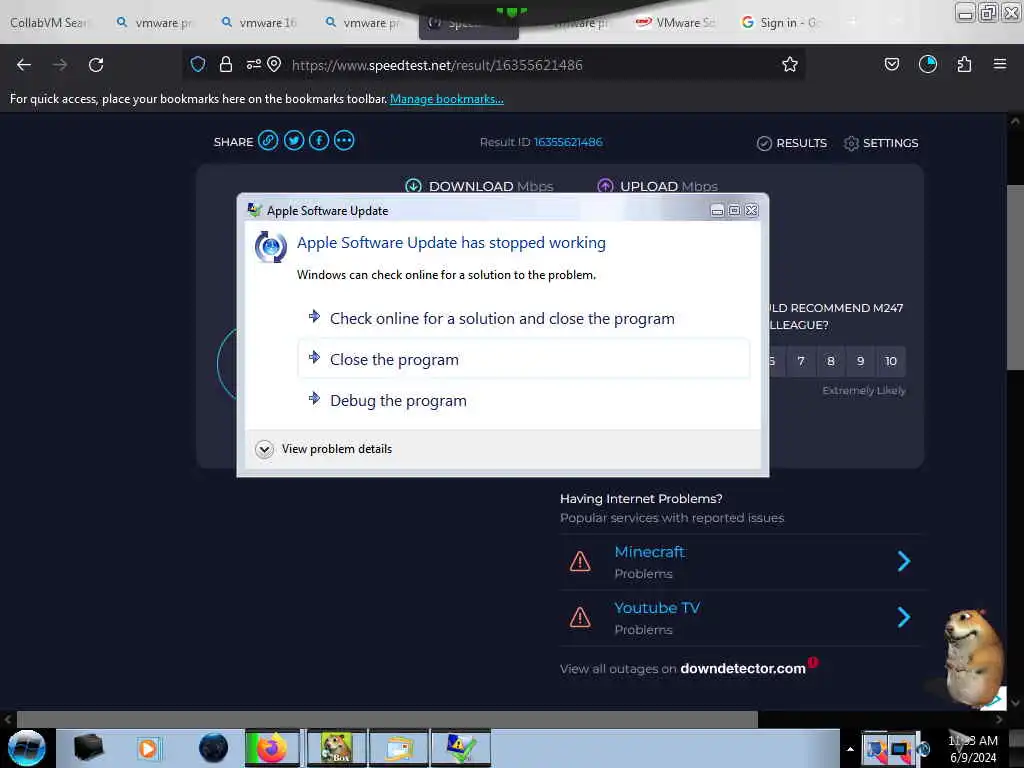1024x768 pixels.
Task: Click the tracking protection shield icon
Action: [198, 64]
